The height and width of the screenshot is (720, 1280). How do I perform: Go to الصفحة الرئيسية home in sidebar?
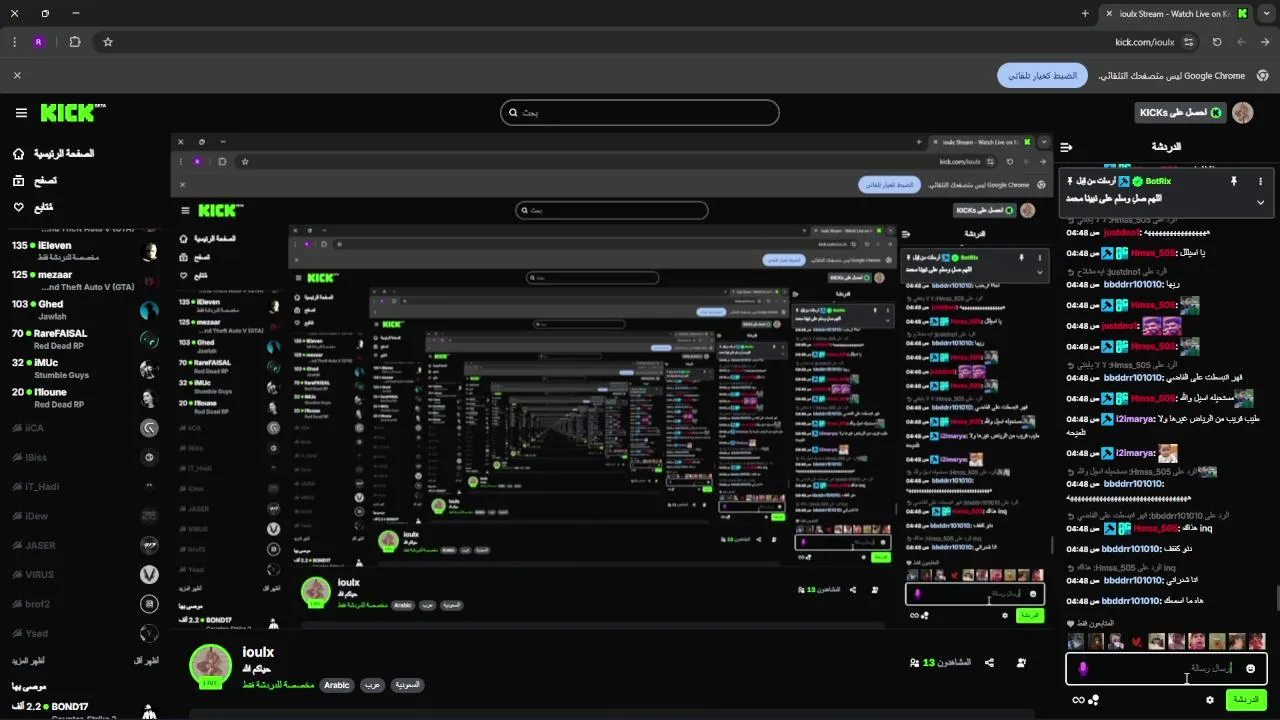point(53,154)
